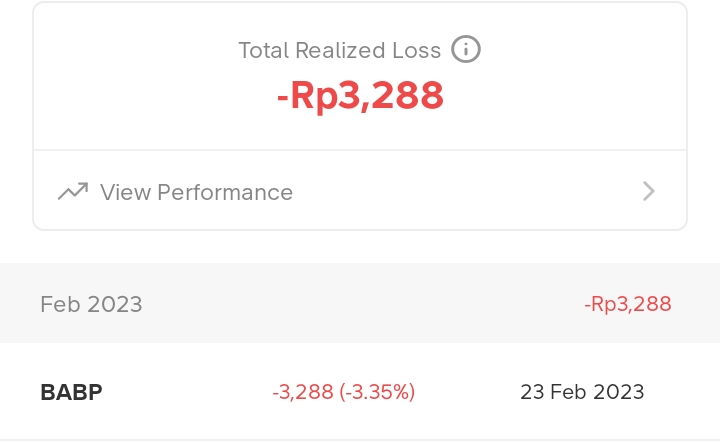
Task: Click the Total Realized Loss label
Action: (x=339, y=50)
